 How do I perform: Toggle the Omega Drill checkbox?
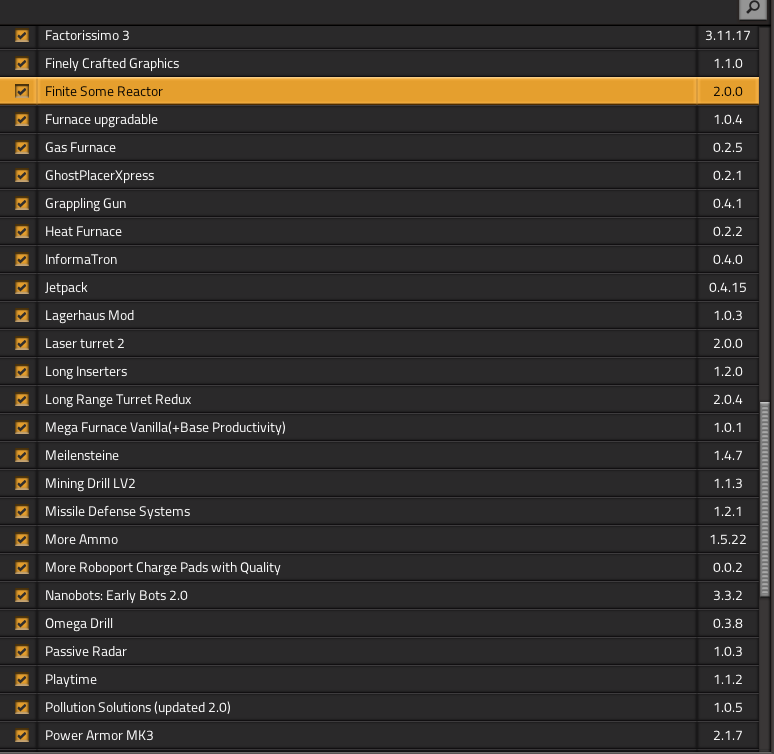click(x=22, y=624)
